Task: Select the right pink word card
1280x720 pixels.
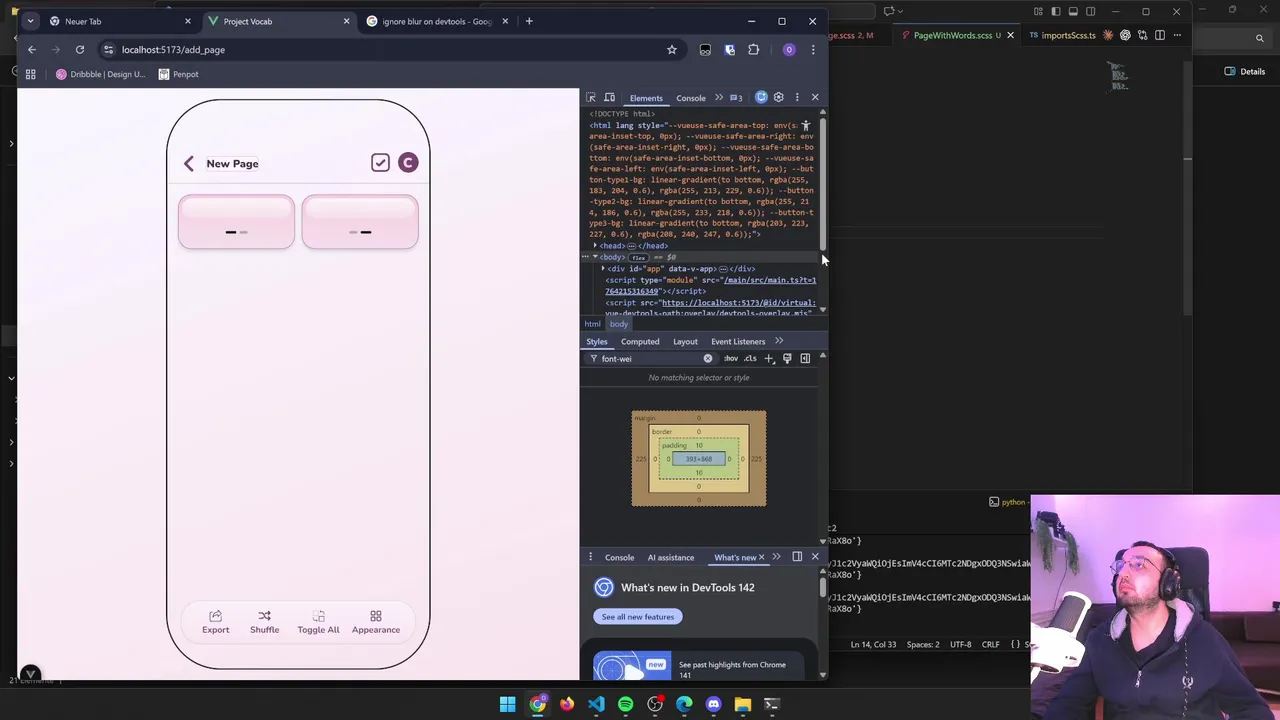Action: pos(360,222)
